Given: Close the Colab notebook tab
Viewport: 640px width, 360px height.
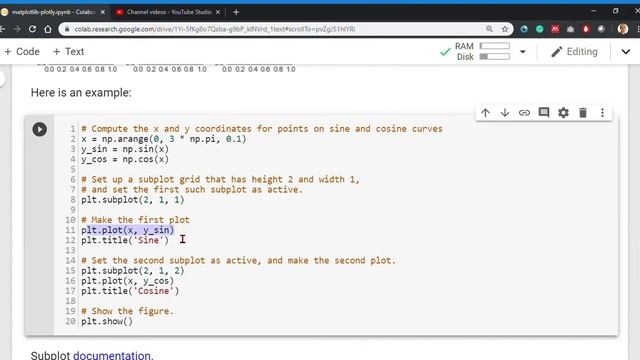Looking at the screenshot, I should coord(102,12).
